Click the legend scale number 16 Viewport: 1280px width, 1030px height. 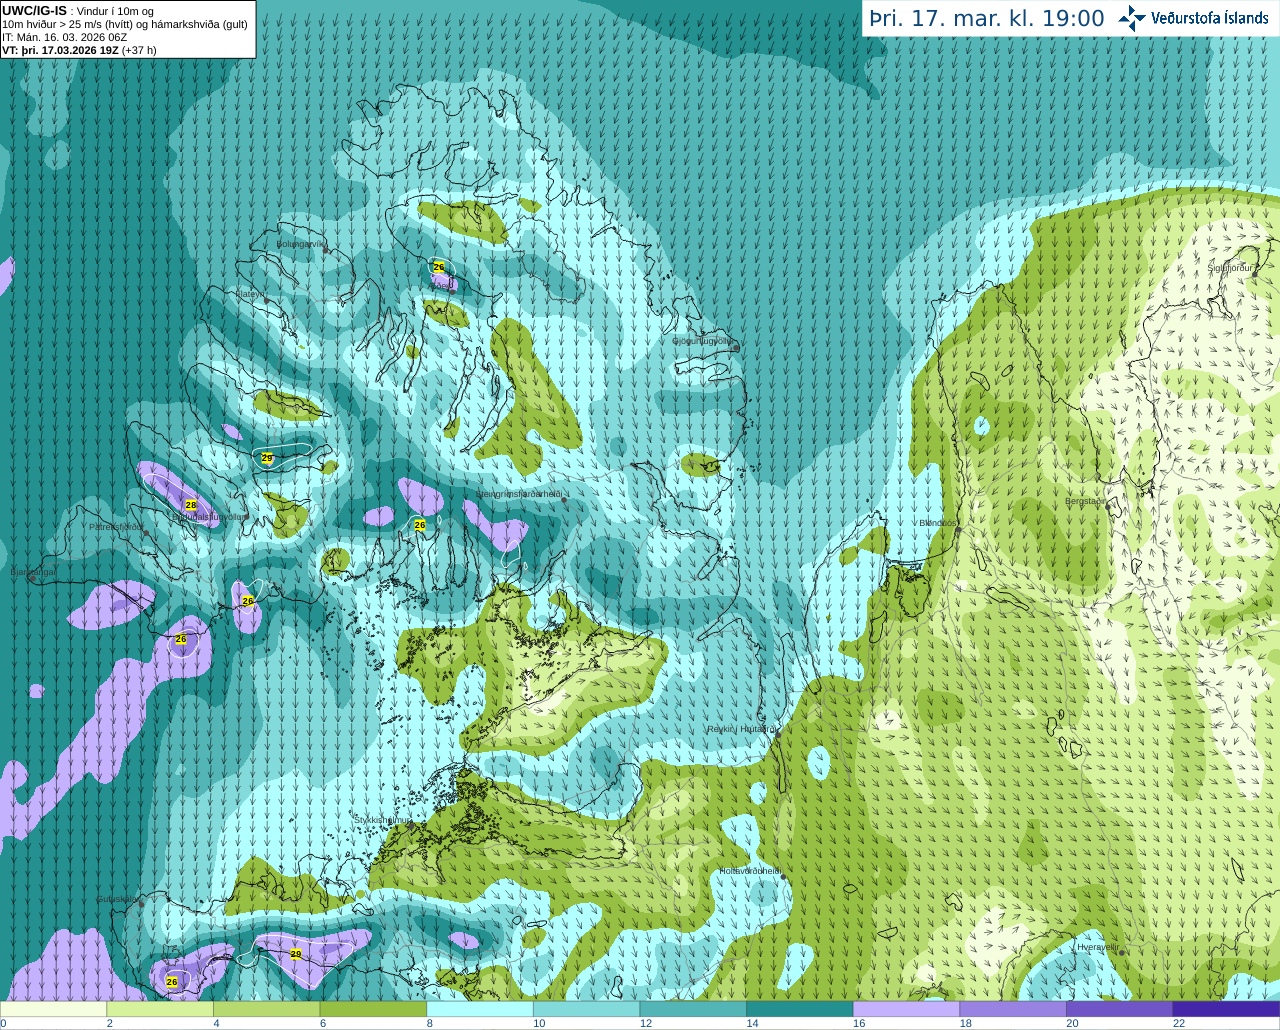pos(858,1023)
